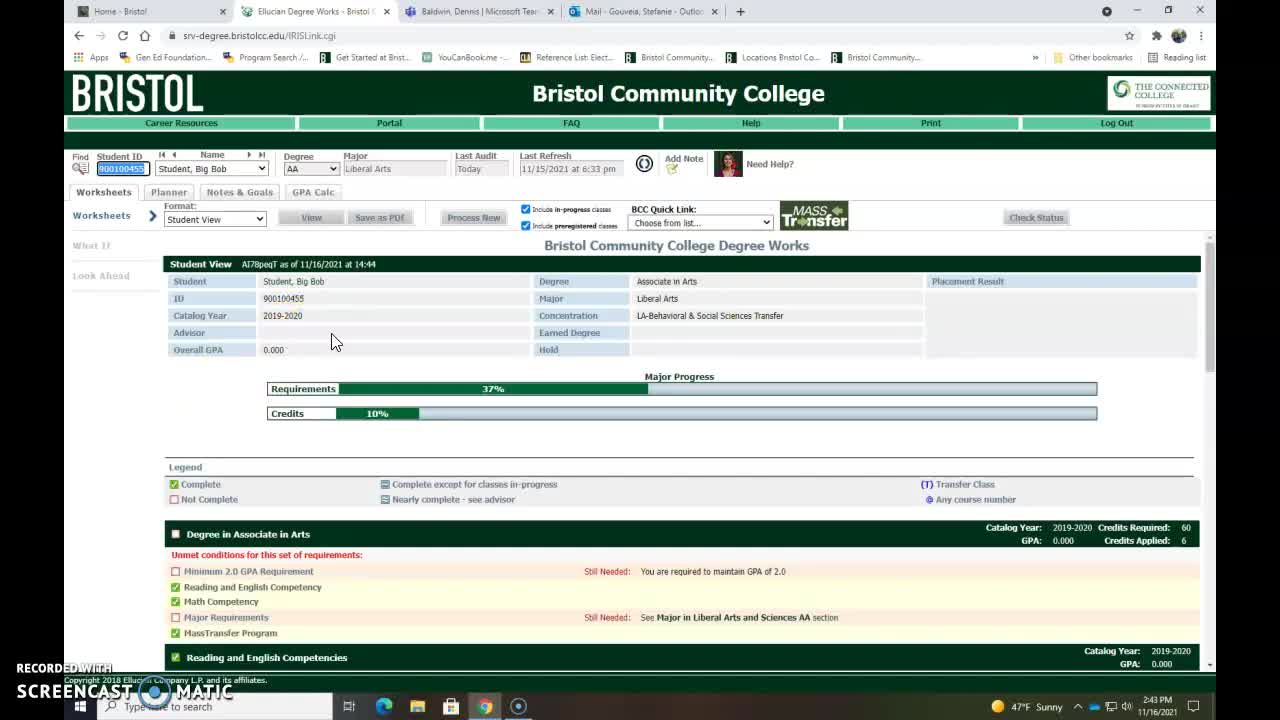1280x720 pixels.
Task: Go to next student arrow icon
Action: [249, 155]
